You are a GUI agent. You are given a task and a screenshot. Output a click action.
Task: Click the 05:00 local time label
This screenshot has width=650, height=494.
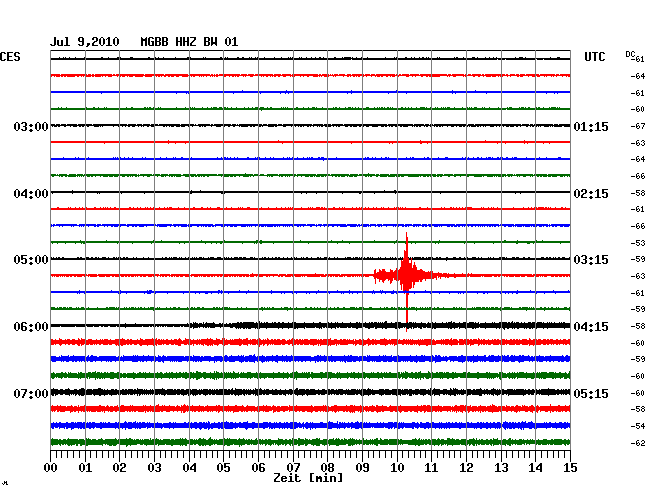click(31, 260)
